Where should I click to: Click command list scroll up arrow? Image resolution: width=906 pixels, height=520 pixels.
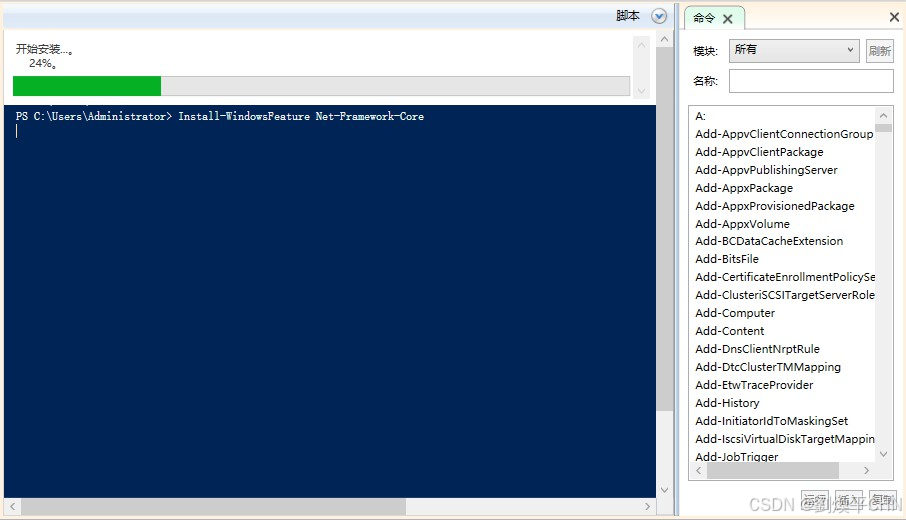[883, 116]
